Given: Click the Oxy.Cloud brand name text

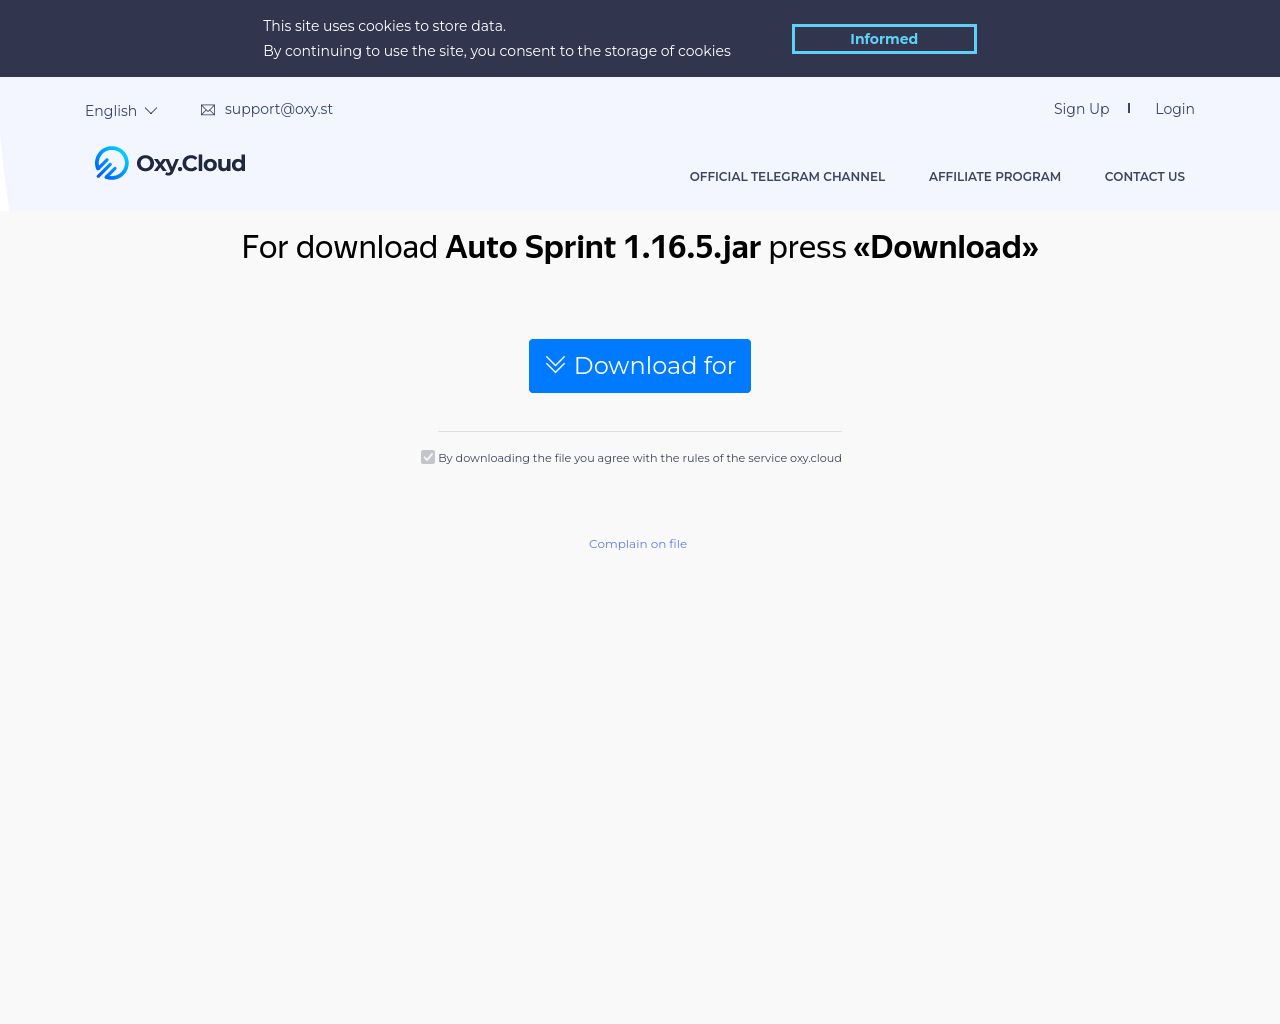Looking at the screenshot, I should 191,163.
